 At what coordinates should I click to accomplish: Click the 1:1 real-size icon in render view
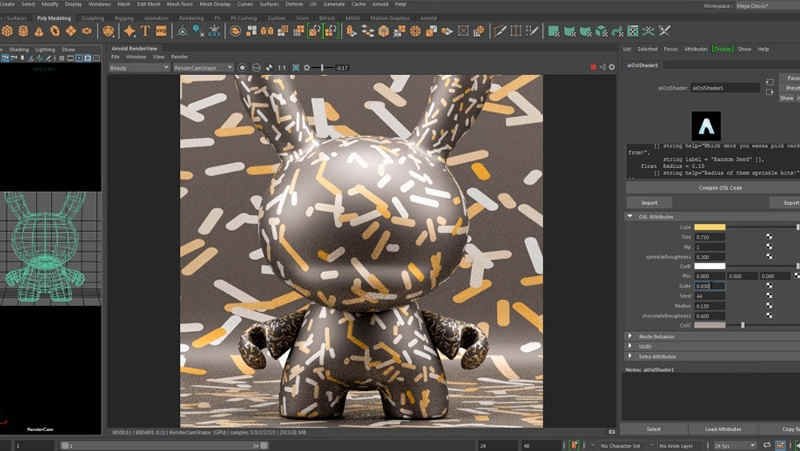282,67
